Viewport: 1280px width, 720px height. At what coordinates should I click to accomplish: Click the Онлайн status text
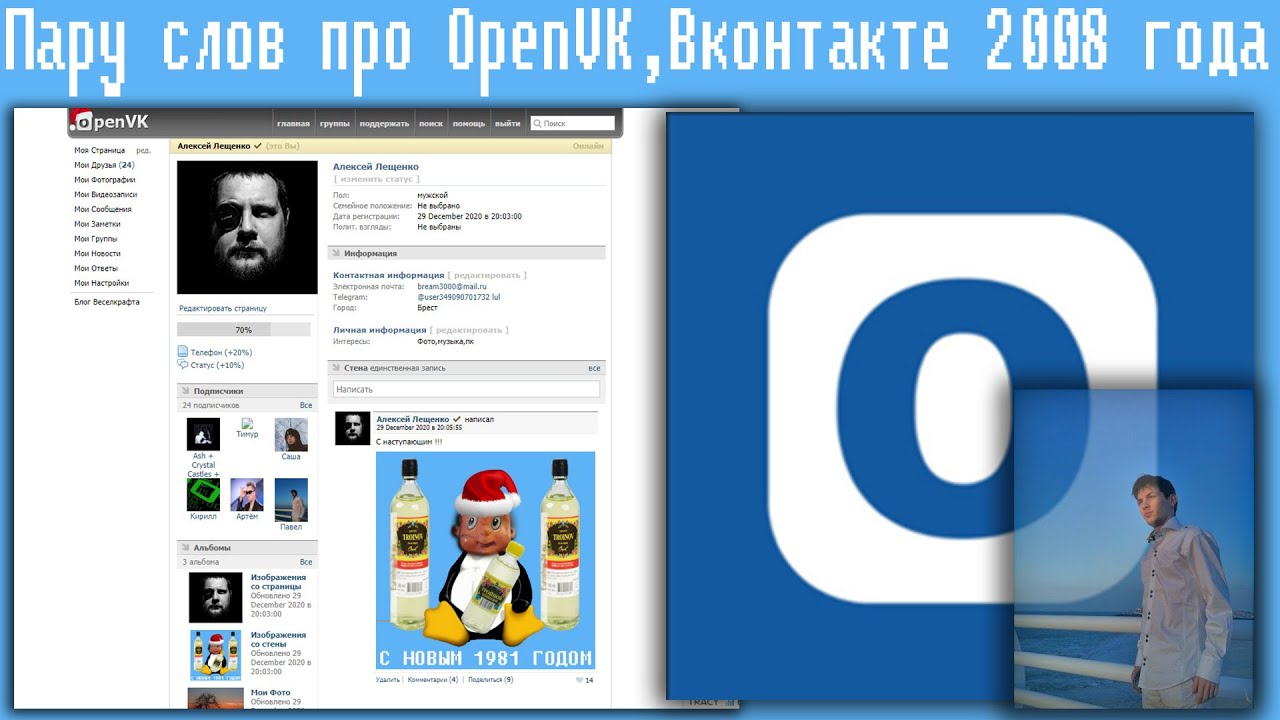588,146
